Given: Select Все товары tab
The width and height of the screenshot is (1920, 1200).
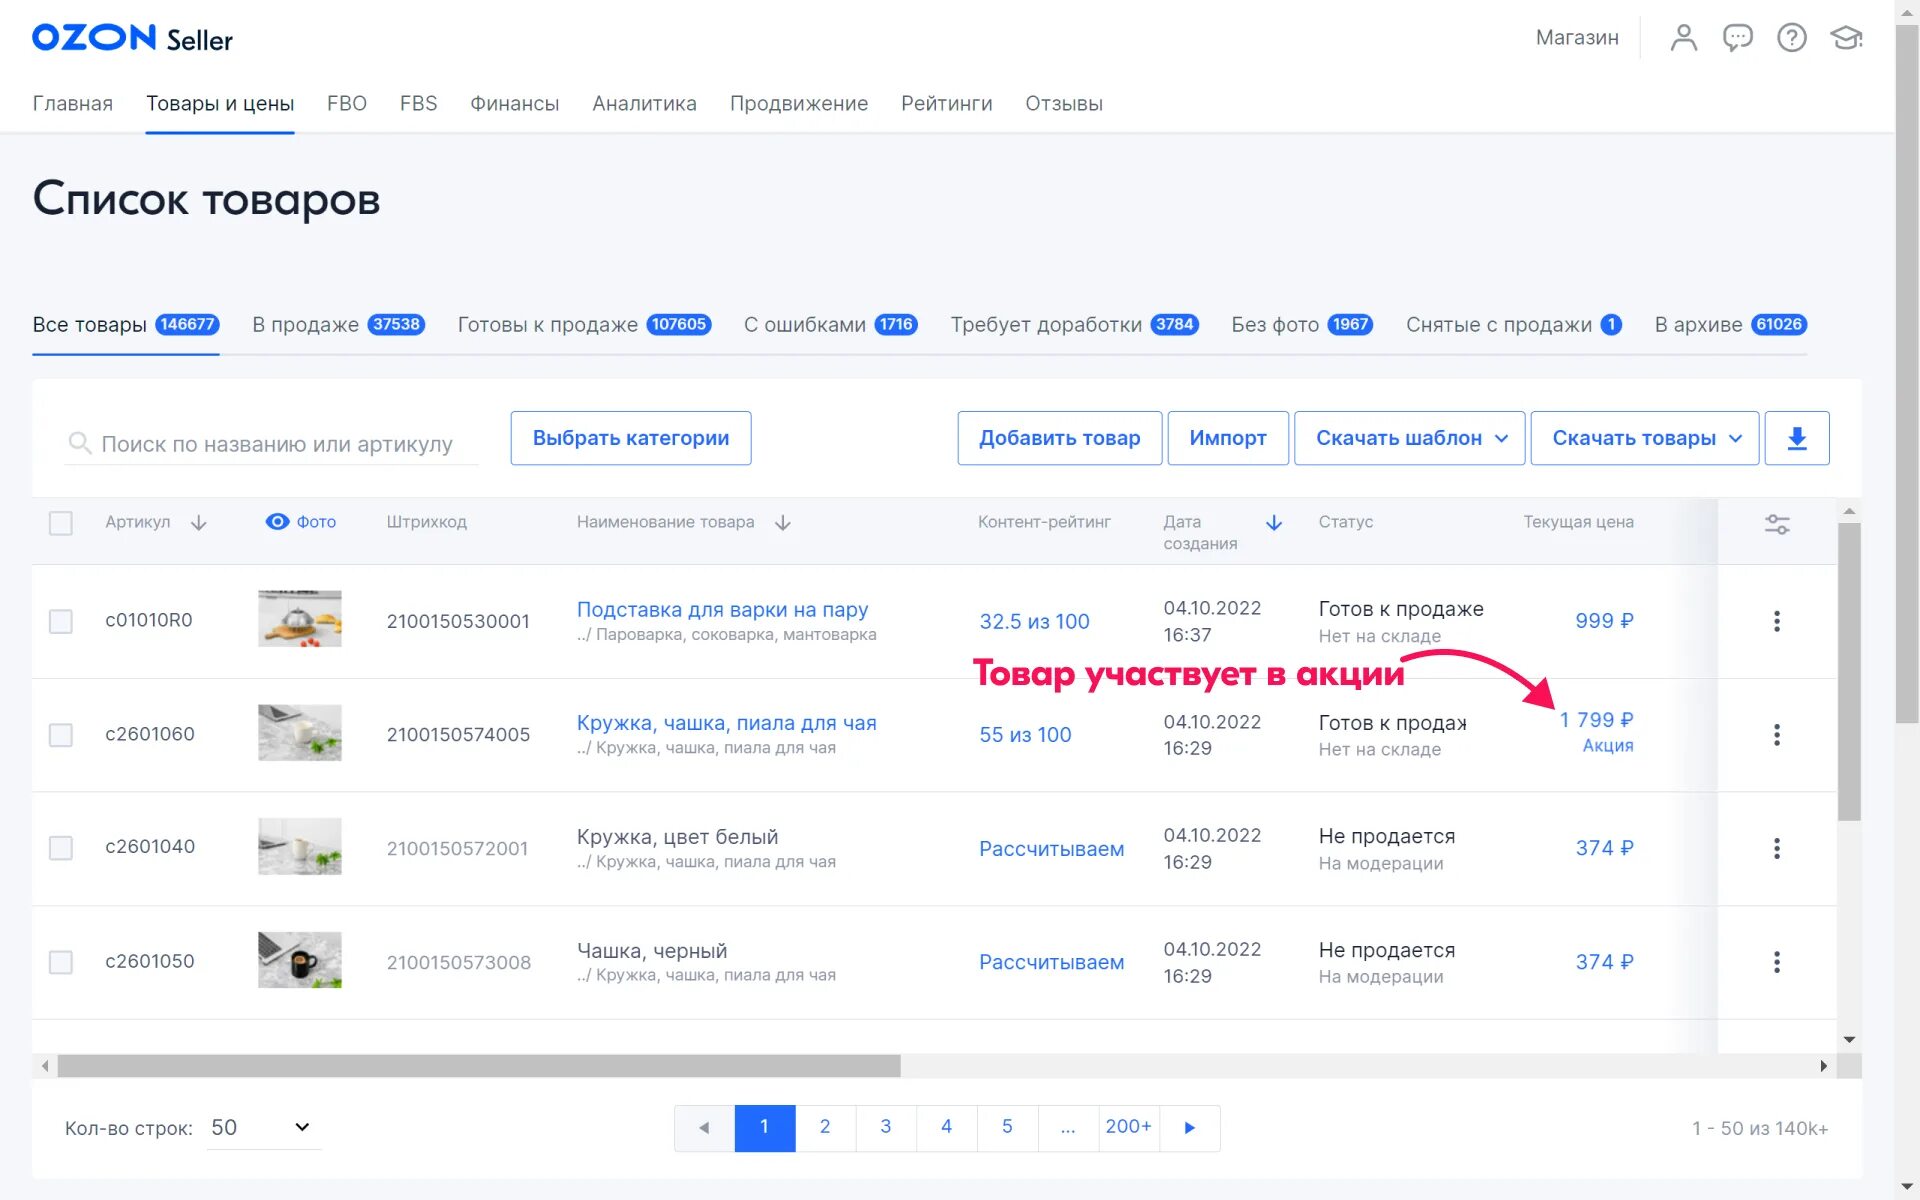Looking at the screenshot, I should click(126, 325).
